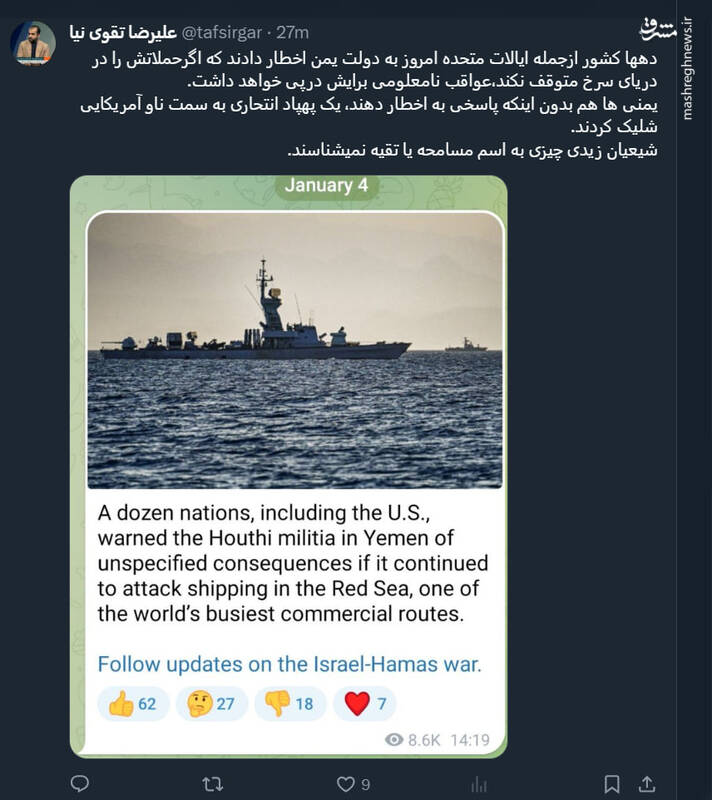Toggle the thumbs down reaction with 18

pyautogui.click(x=289, y=704)
